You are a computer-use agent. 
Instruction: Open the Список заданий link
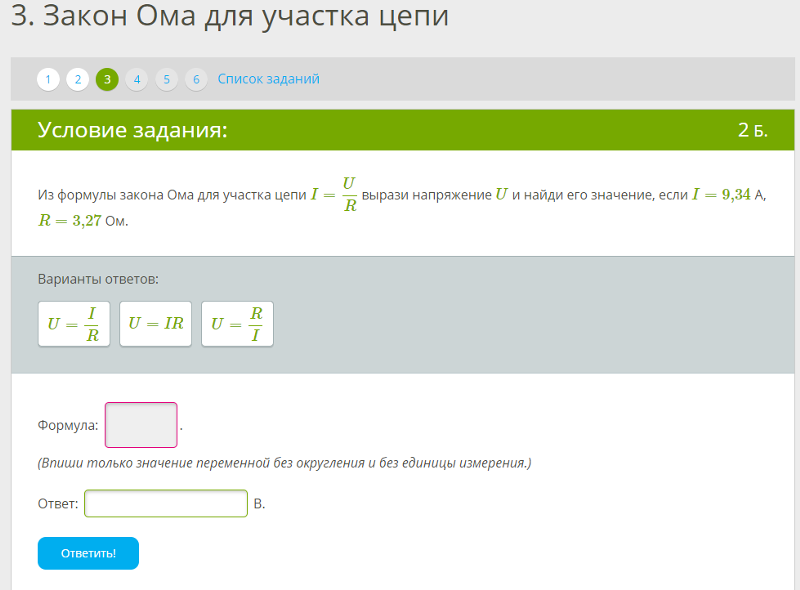[x=268, y=79]
